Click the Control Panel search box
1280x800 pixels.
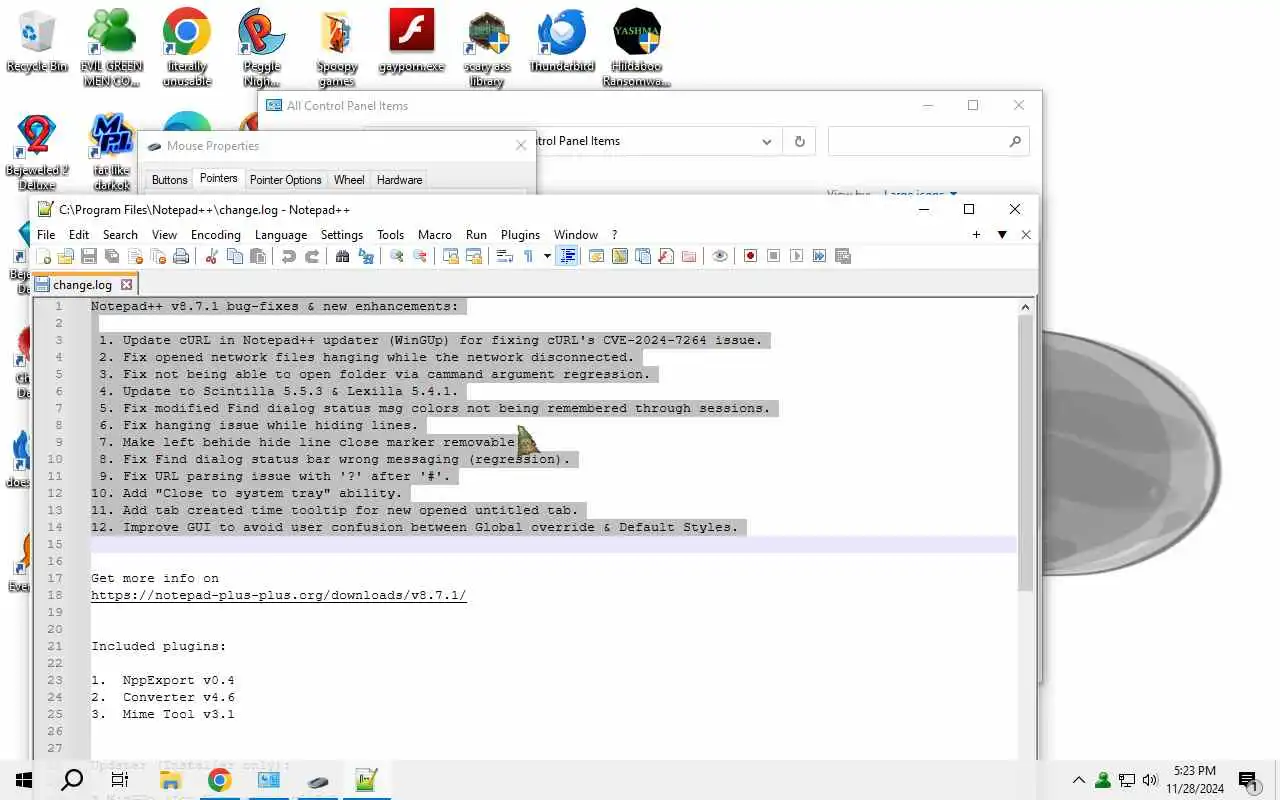click(928, 142)
